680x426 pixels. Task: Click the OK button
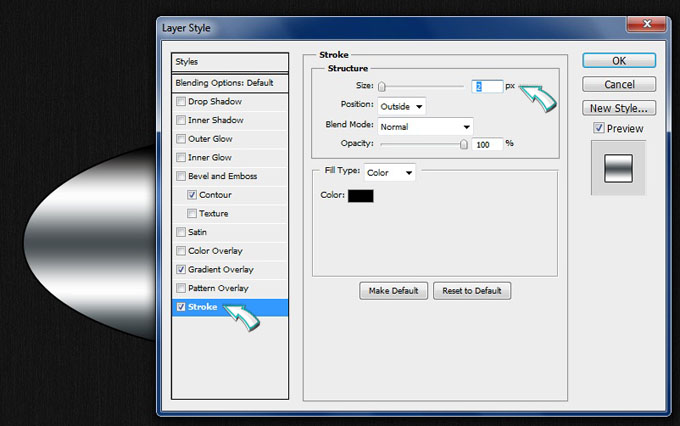618,61
